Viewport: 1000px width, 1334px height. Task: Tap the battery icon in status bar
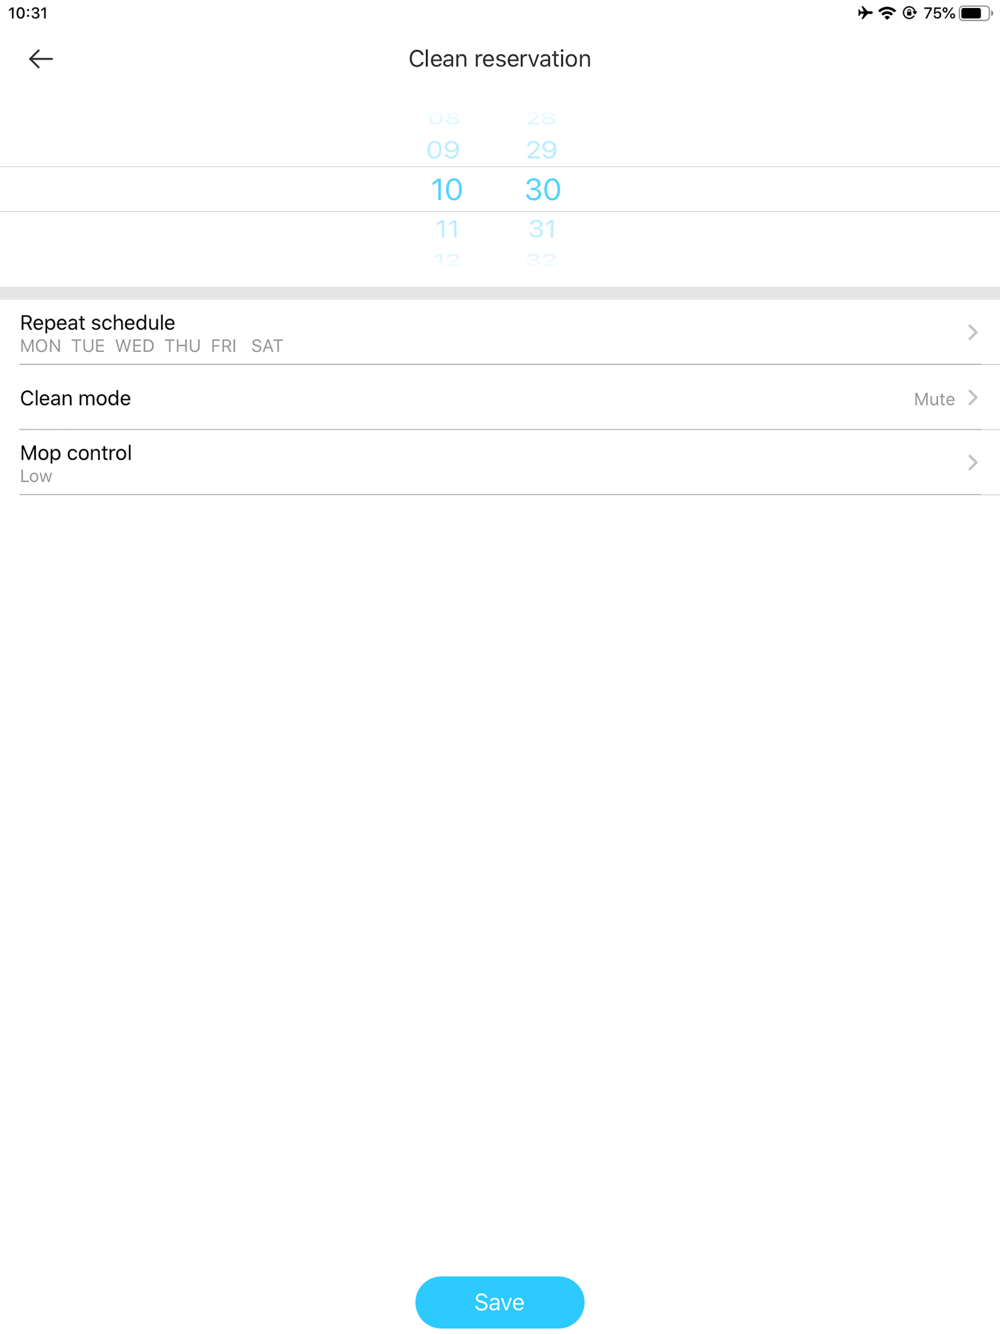click(x=975, y=13)
